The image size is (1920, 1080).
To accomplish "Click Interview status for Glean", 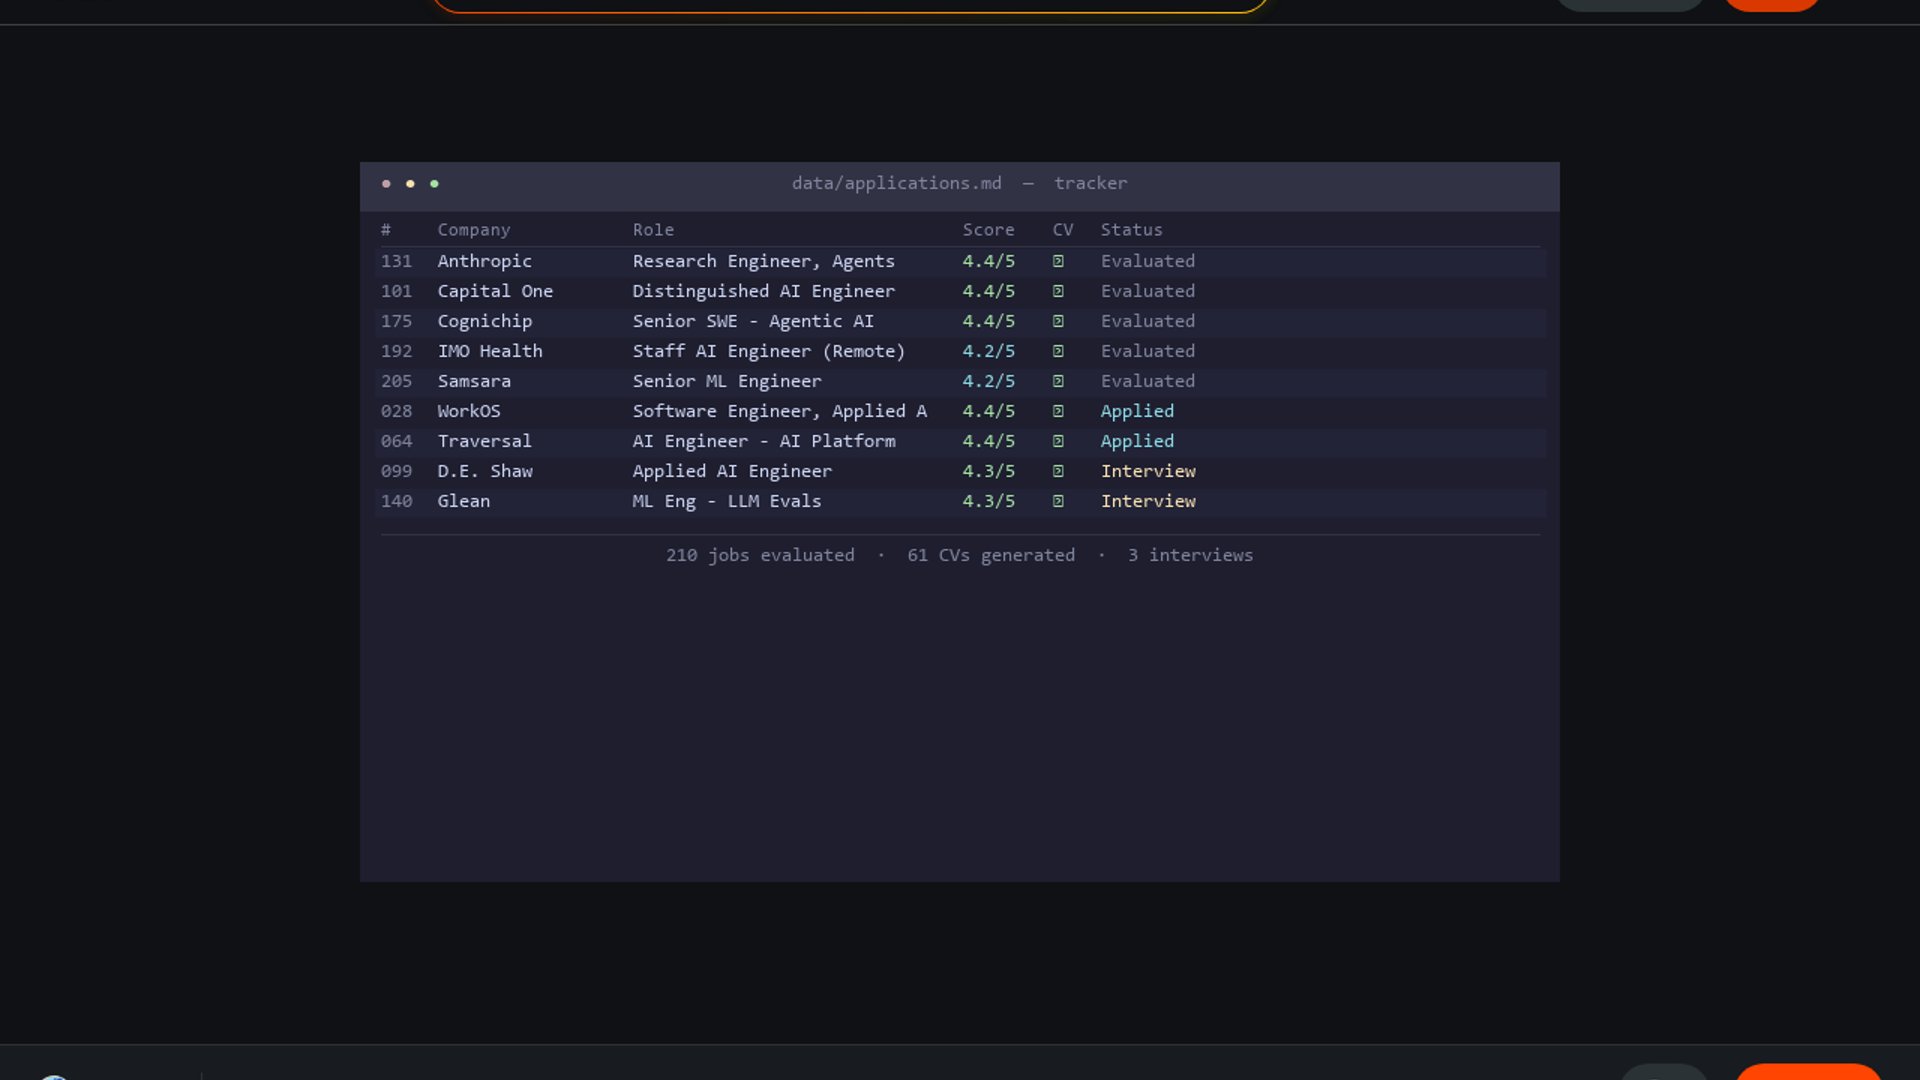I will click(1148, 501).
